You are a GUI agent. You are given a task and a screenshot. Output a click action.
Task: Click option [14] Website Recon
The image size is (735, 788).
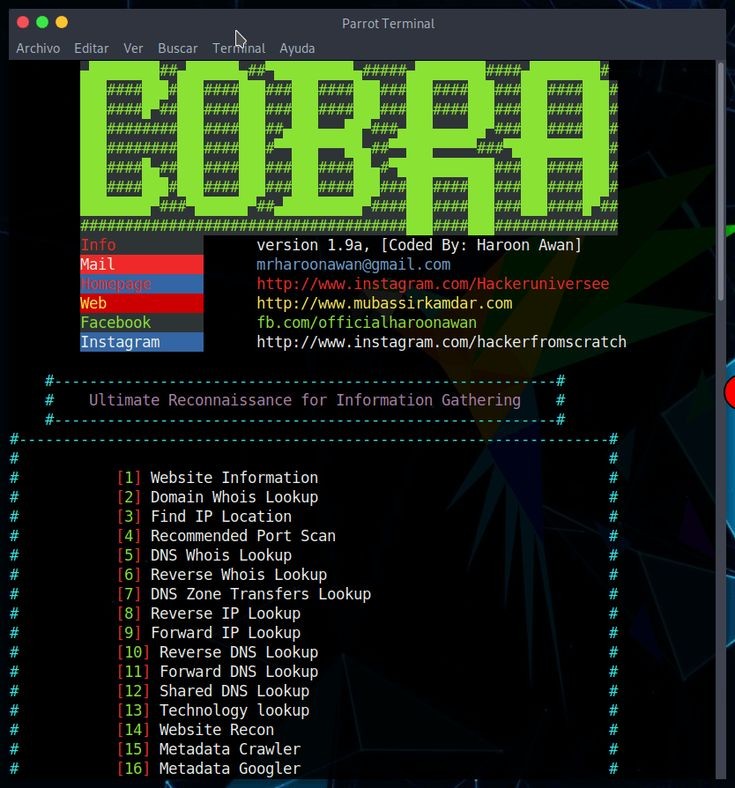(195, 730)
